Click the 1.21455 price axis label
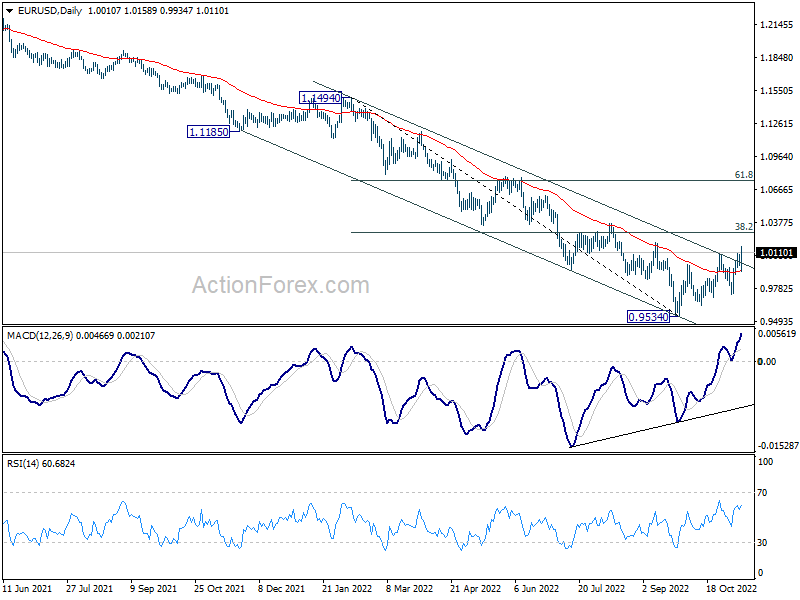 777,24
